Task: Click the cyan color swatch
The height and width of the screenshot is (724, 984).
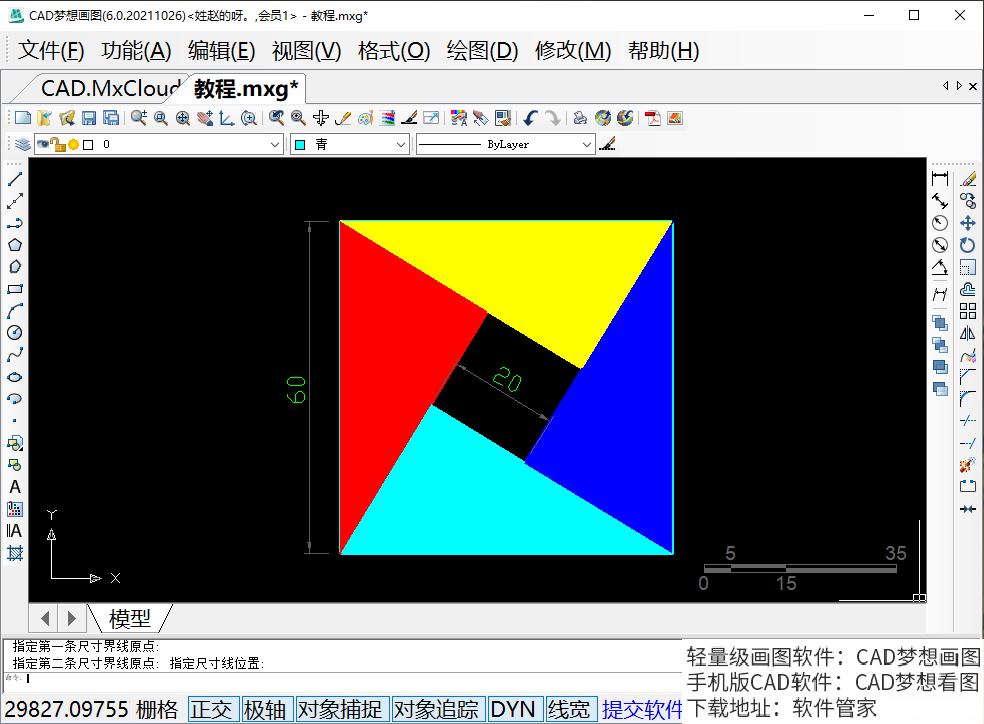Action: coord(300,145)
